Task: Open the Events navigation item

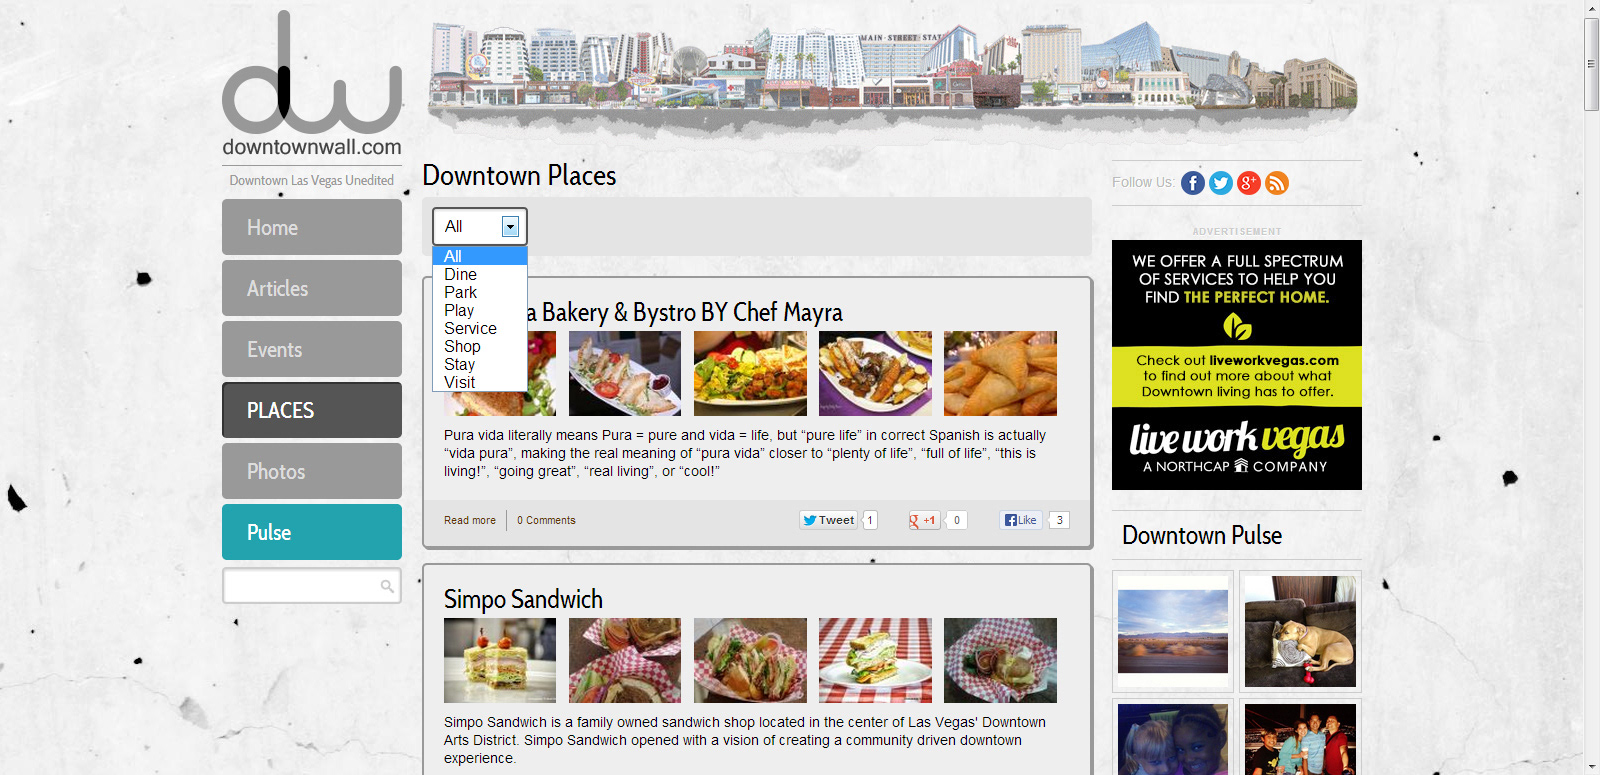Action: click(x=311, y=350)
